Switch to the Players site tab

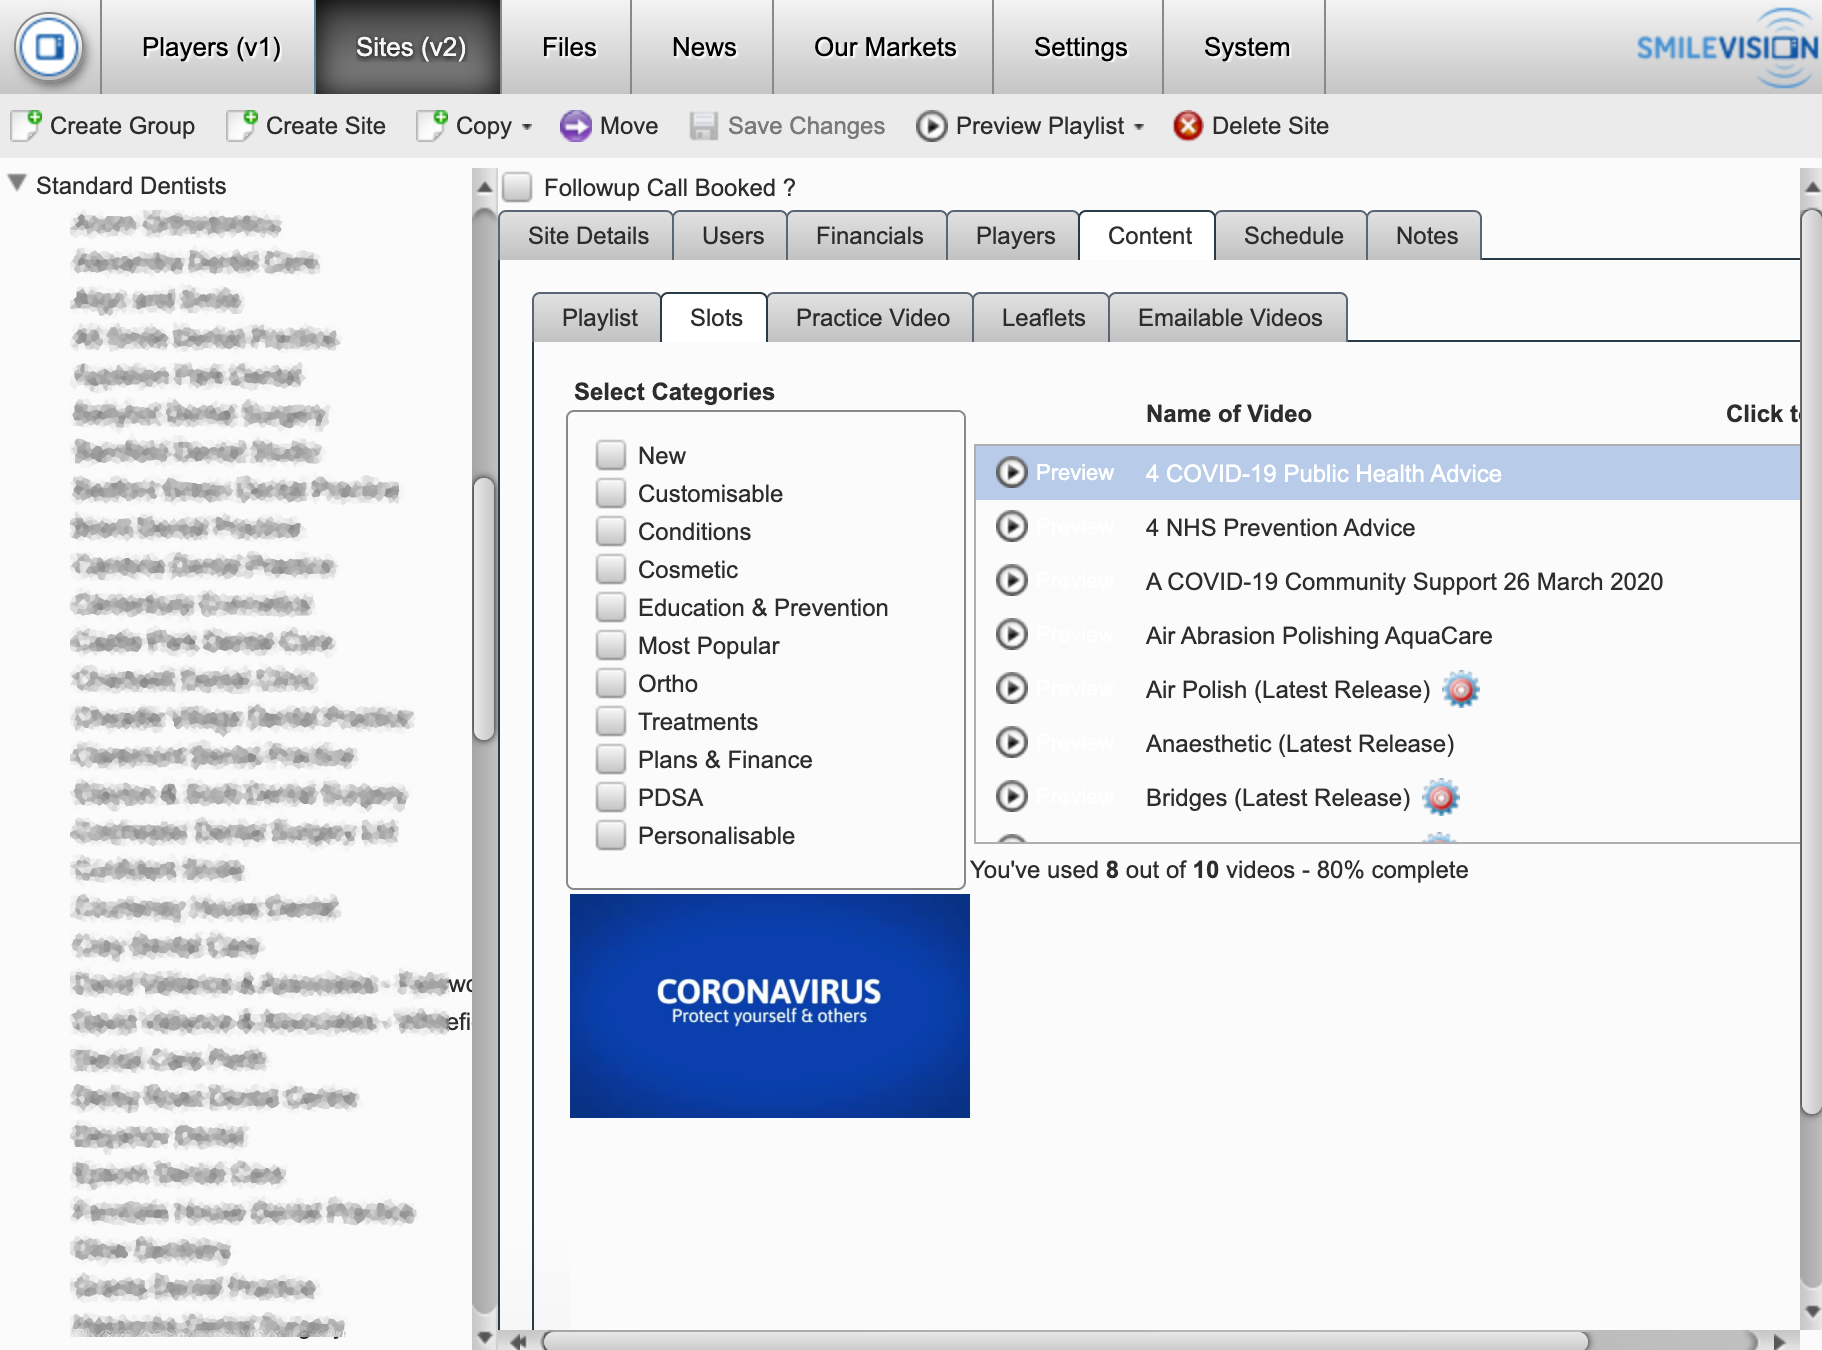[x=1015, y=236]
